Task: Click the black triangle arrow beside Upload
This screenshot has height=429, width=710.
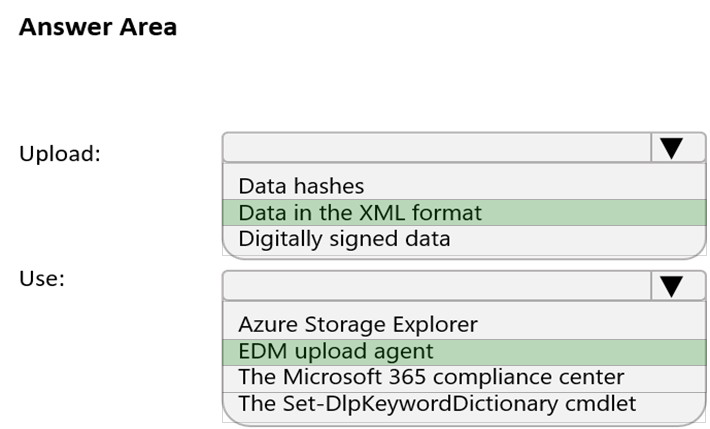Action: pos(671,149)
